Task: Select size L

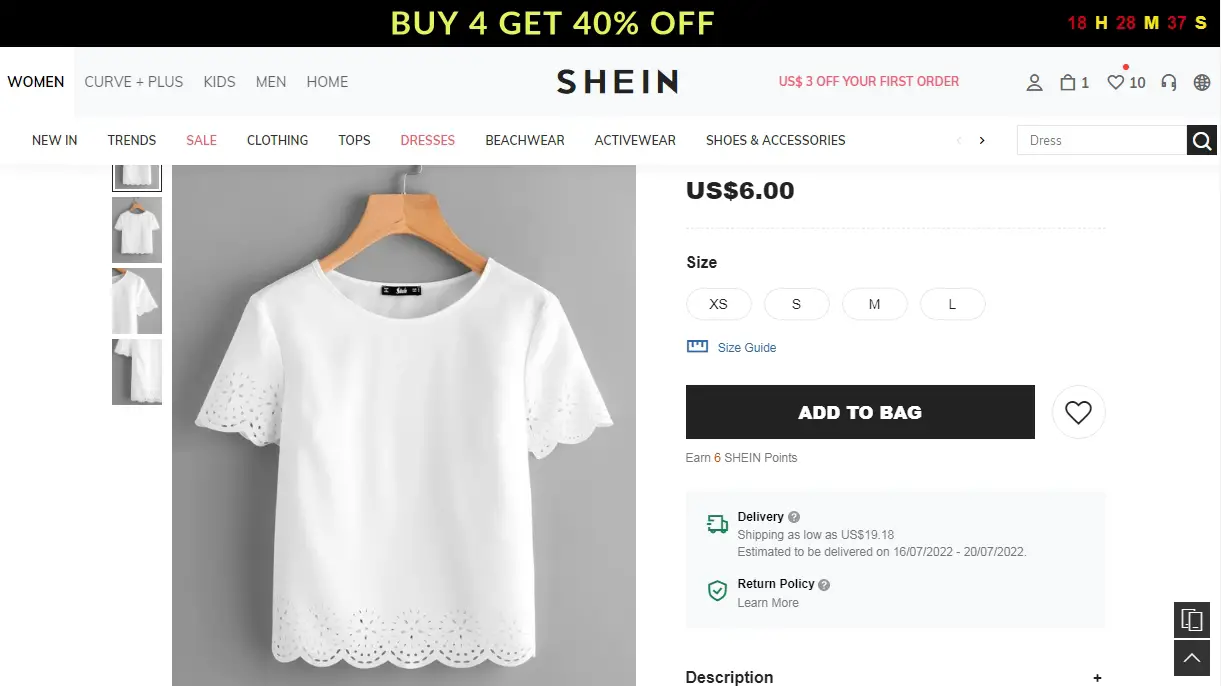Action: [x=952, y=304]
